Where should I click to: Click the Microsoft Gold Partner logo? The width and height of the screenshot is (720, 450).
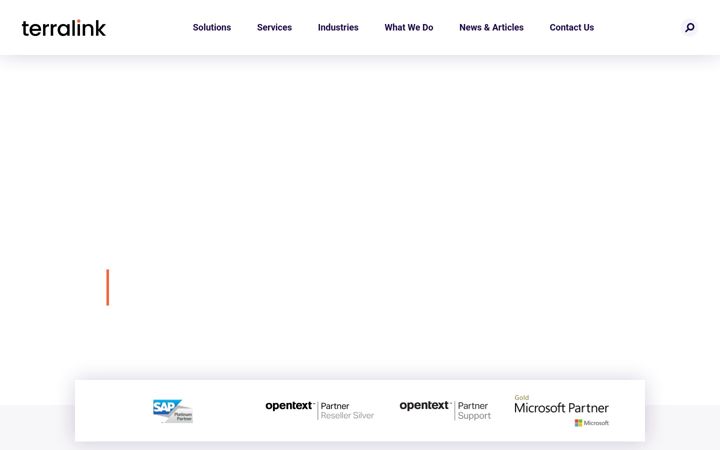(561, 410)
